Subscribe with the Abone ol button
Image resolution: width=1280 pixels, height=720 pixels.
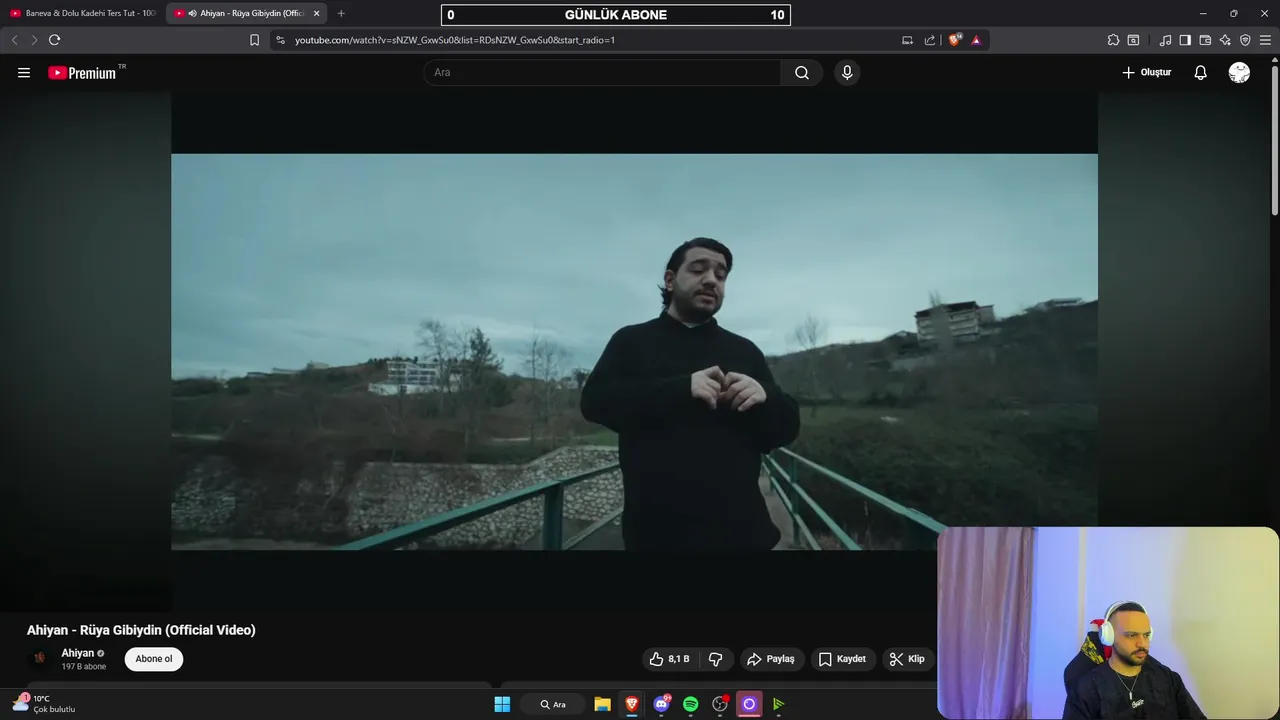(154, 659)
